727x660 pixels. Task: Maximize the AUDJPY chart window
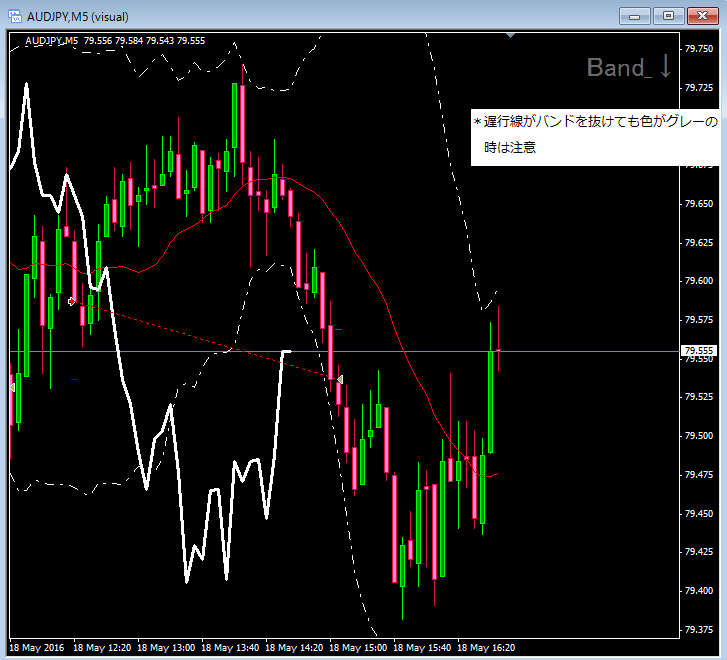pos(669,15)
